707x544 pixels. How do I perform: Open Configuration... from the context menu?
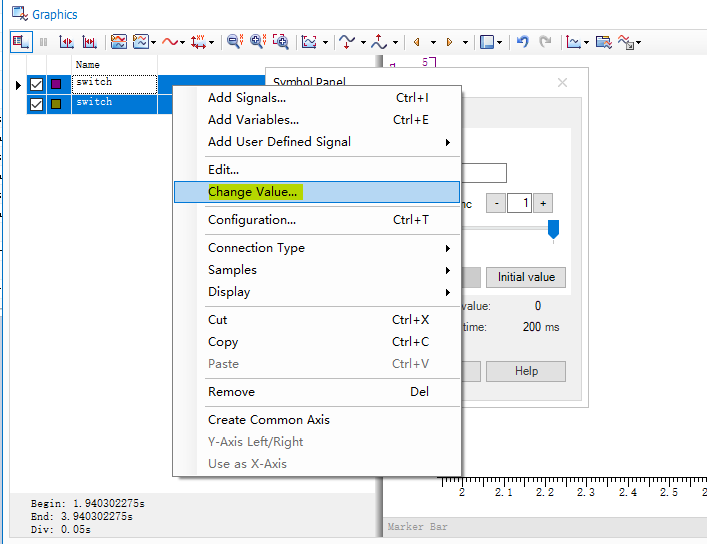(x=317, y=220)
